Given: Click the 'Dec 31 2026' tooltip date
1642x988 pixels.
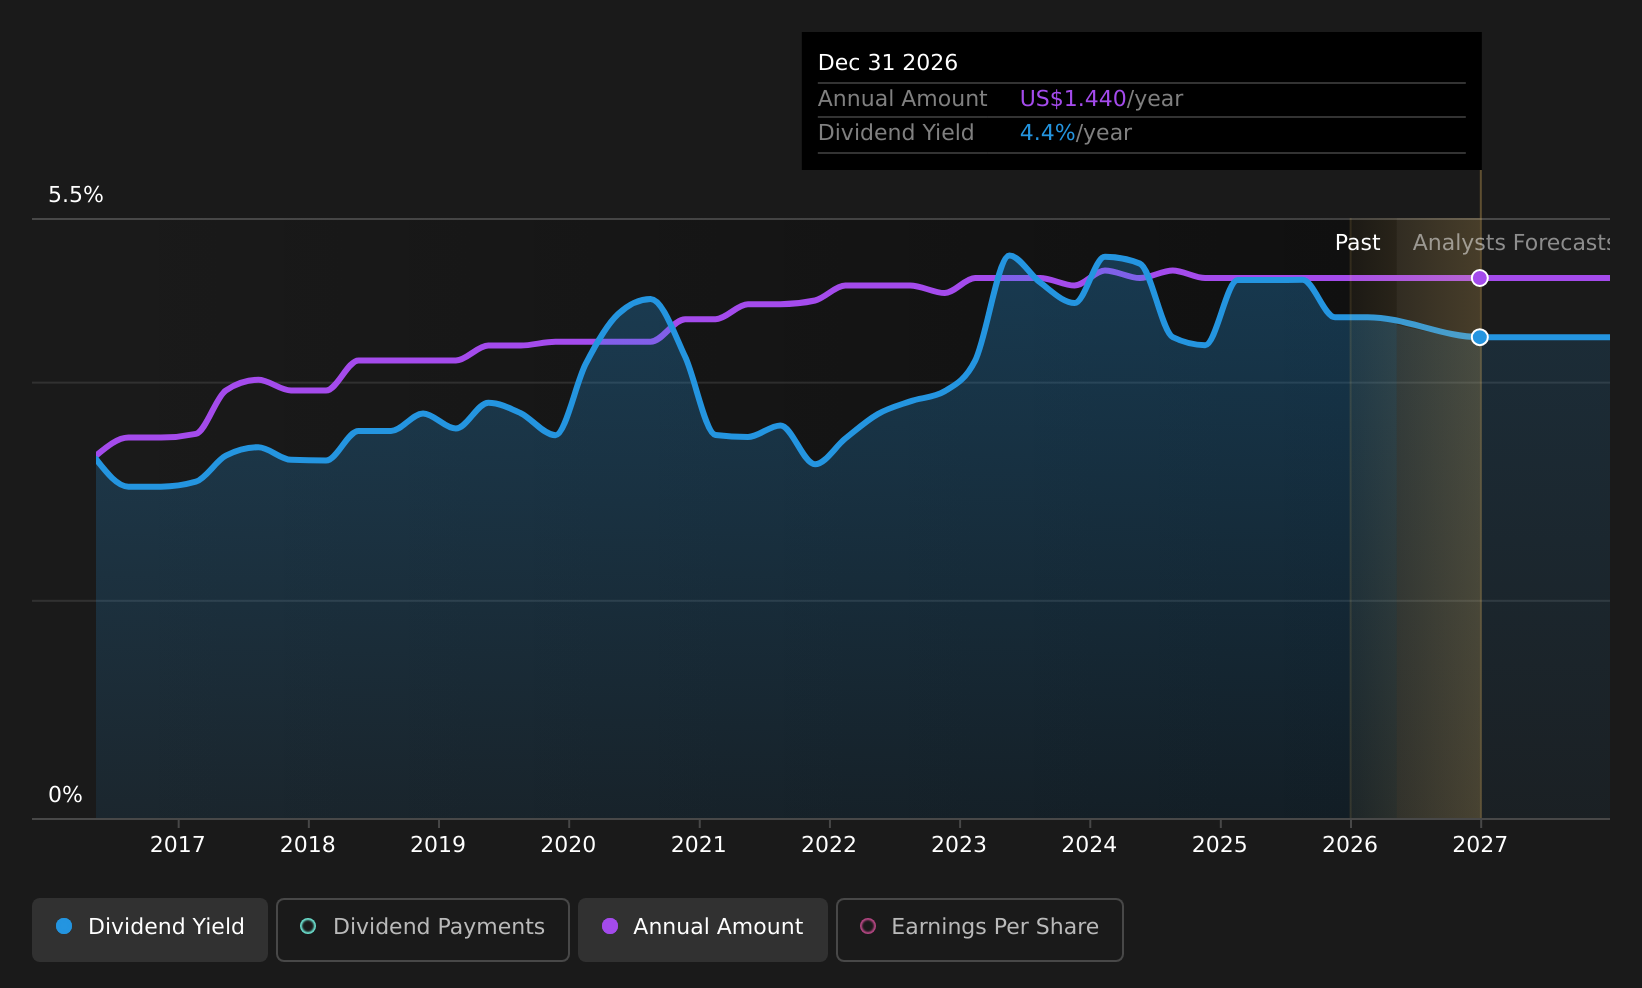Looking at the screenshot, I should pyautogui.click(x=888, y=63).
